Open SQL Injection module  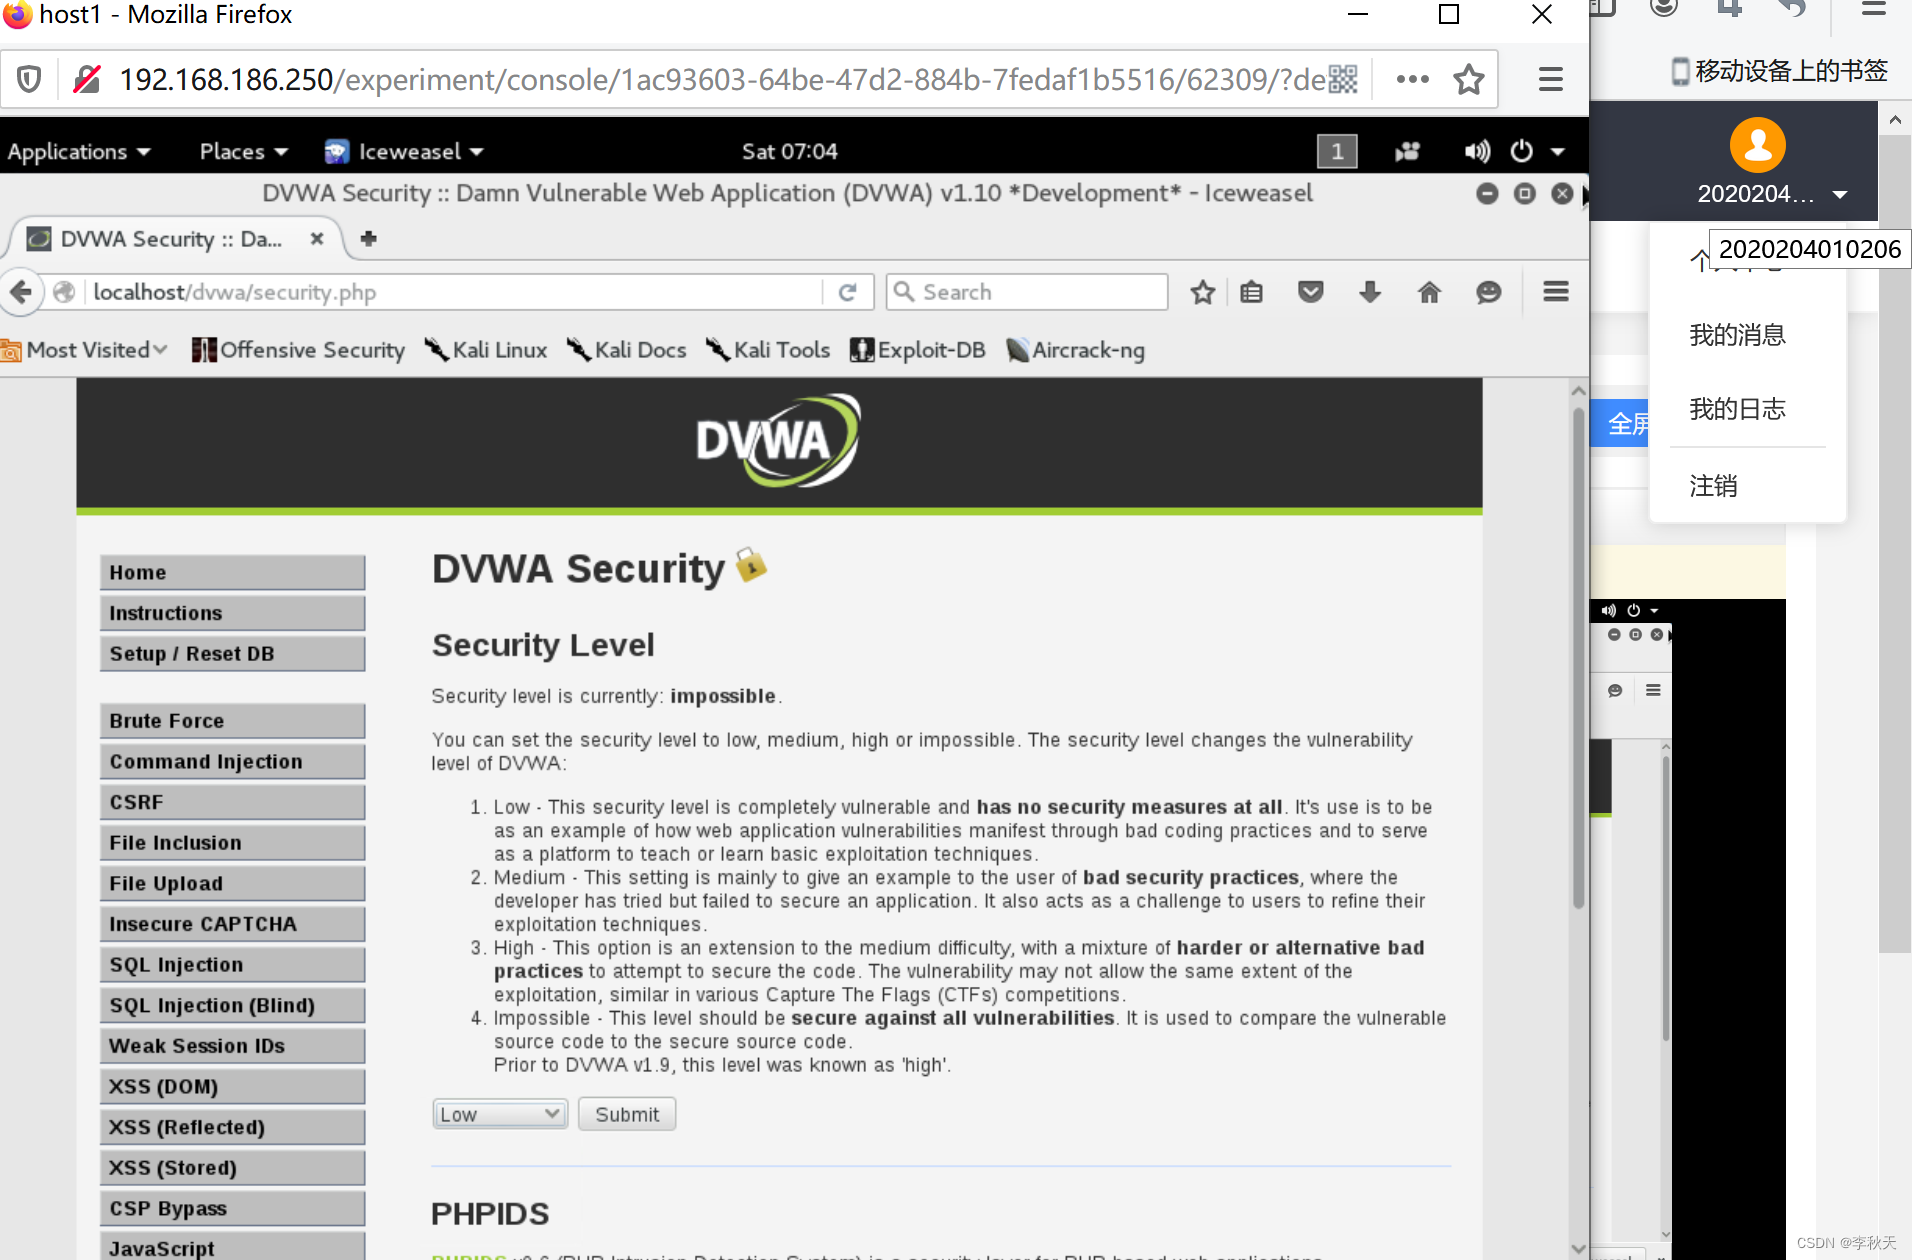pyautogui.click(x=232, y=965)
